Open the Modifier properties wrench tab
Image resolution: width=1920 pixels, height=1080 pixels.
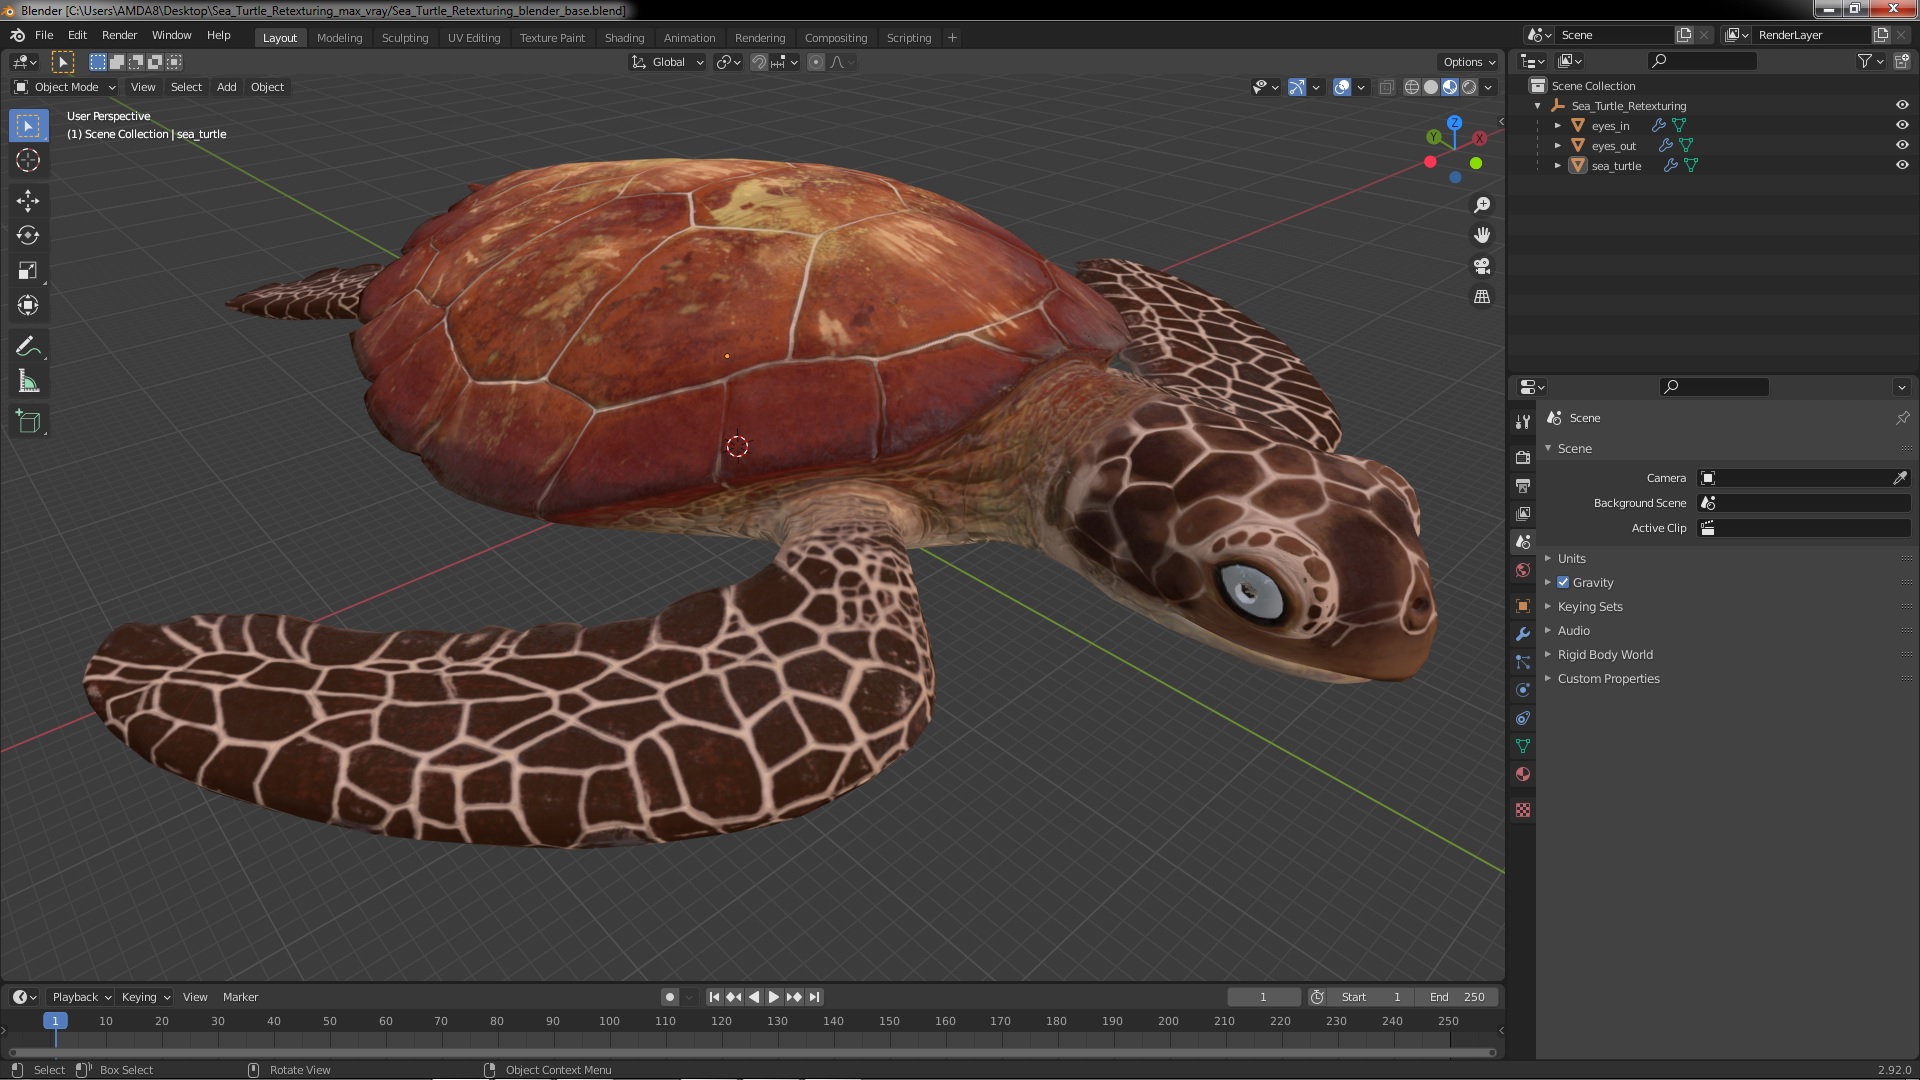(x=1522, y=634)
